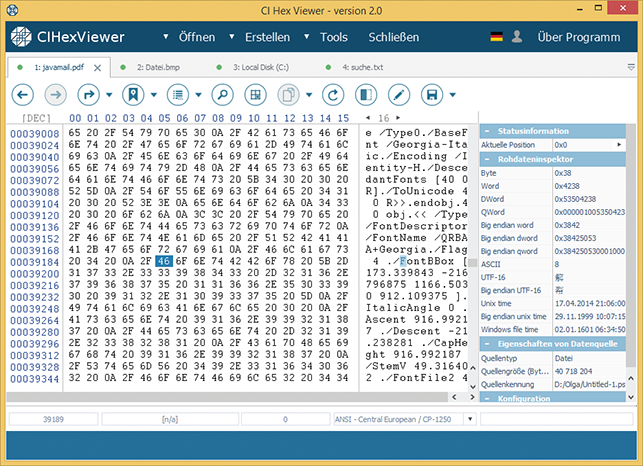Close the javamail.pdf tab
Image resolution: width=643 pixels, height=466 pixels.
[97, 68]
